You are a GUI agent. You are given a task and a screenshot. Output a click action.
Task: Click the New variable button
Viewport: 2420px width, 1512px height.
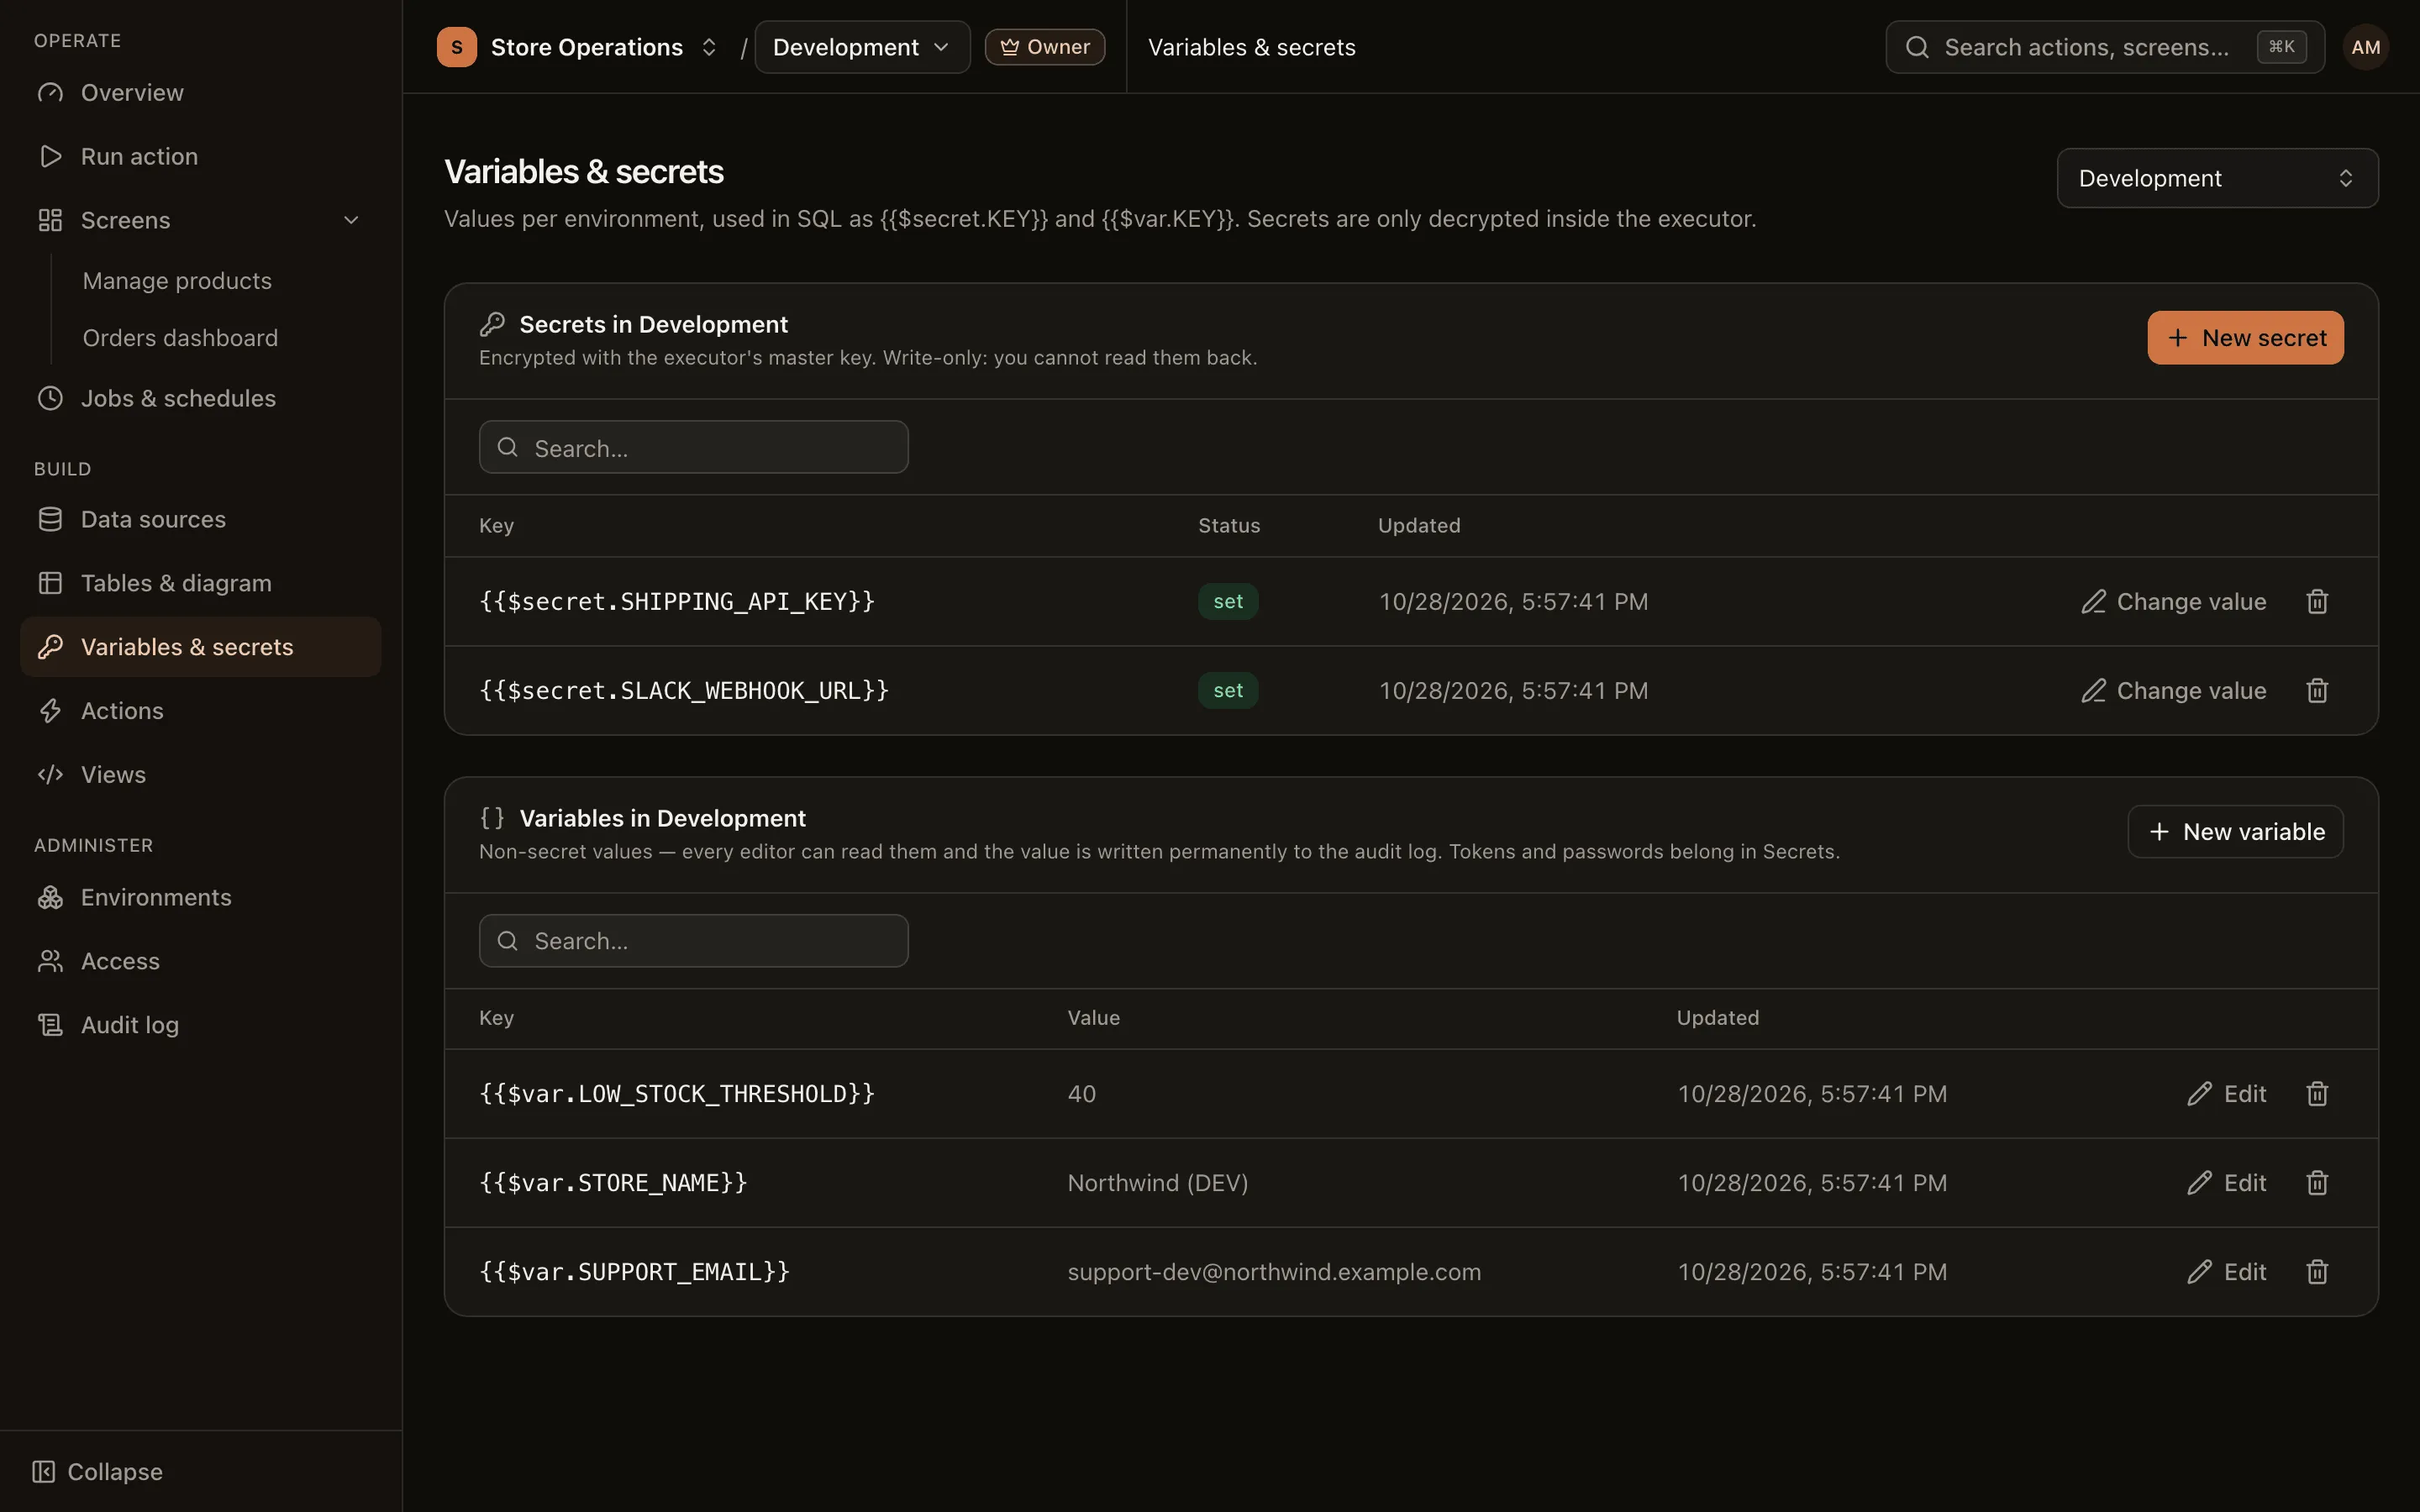[2235, 832]
